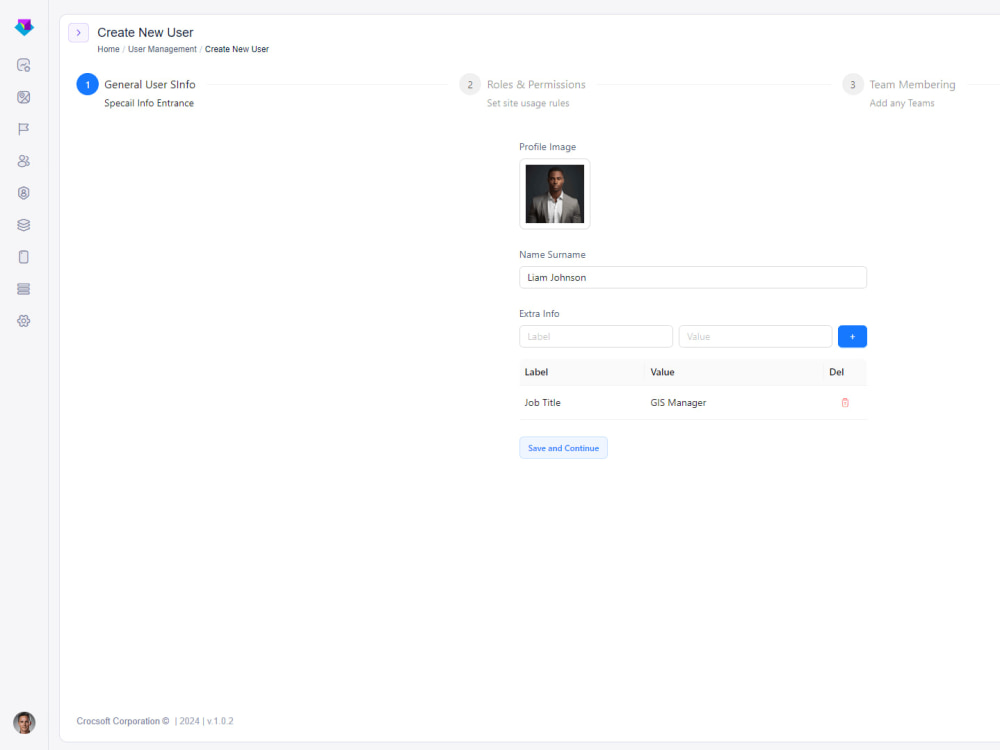Click Save and Continue
This screenshot has height=750, width=1000.
point(563,448)
